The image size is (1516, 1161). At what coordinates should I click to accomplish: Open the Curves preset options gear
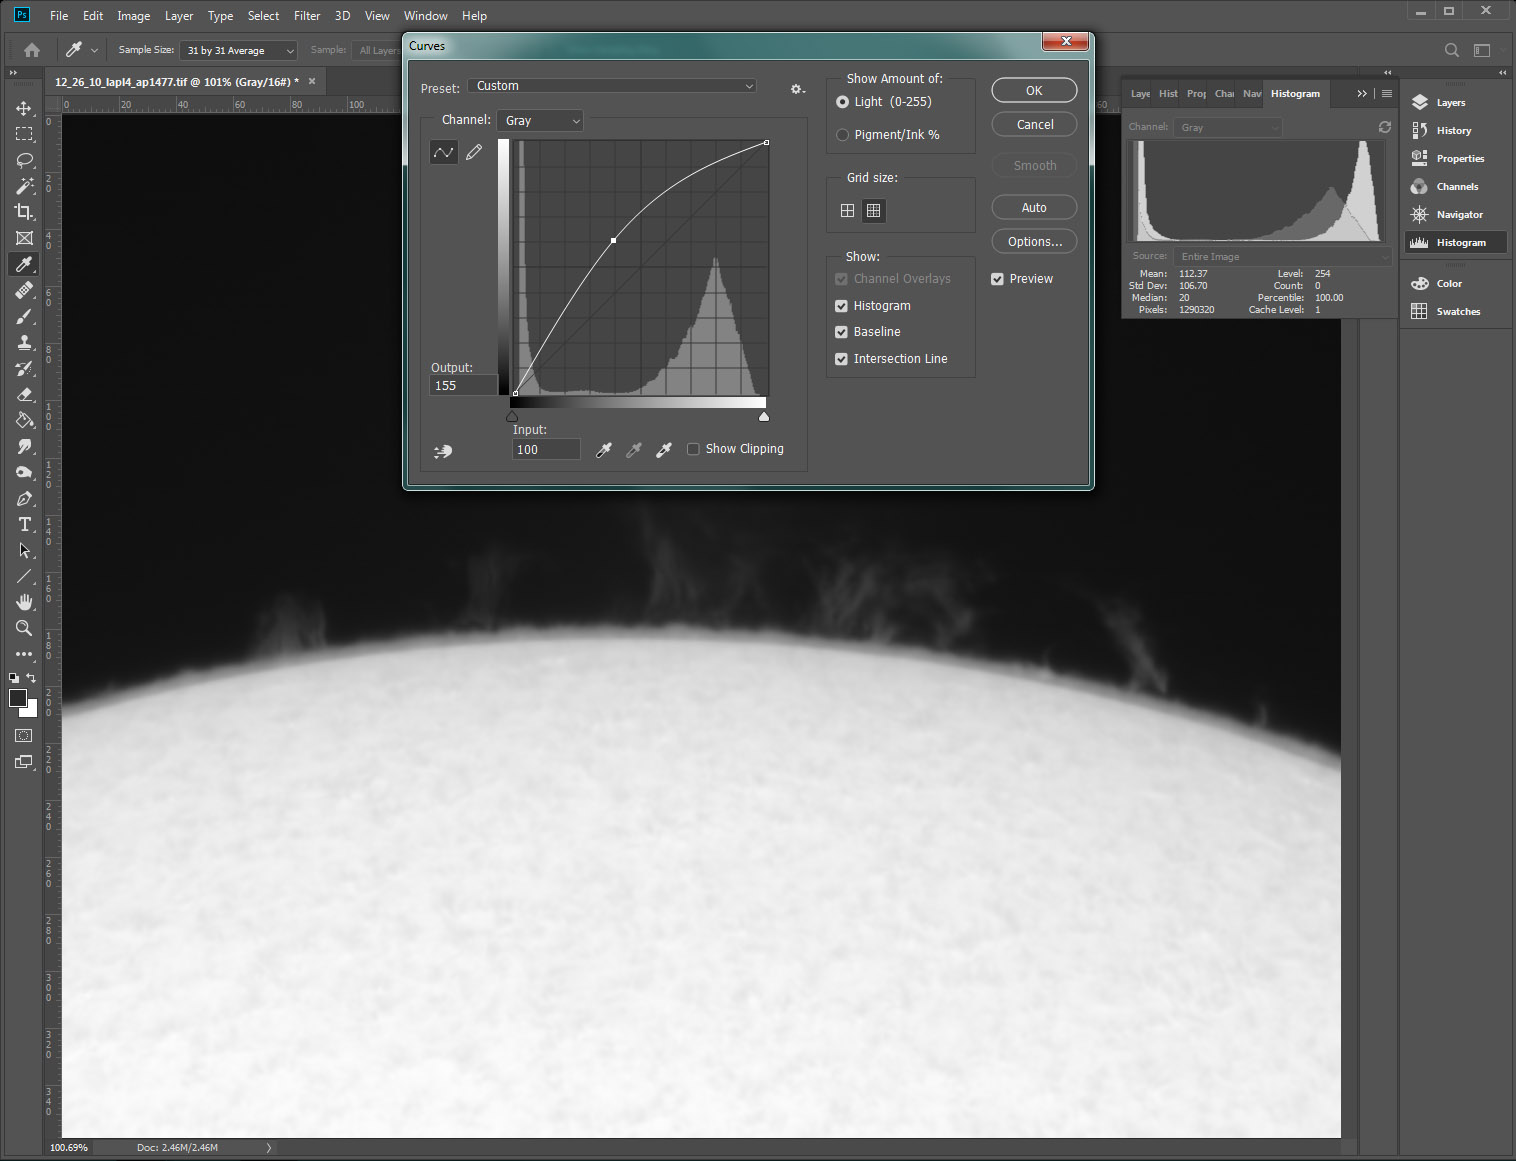click(x=797, y=89)
